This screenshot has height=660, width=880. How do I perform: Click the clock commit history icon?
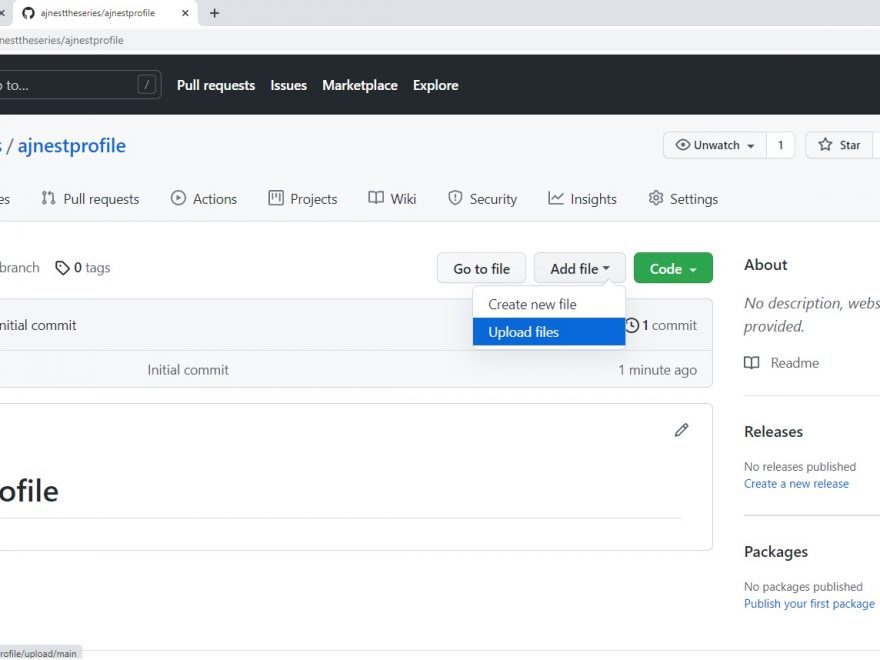(632, 325)
